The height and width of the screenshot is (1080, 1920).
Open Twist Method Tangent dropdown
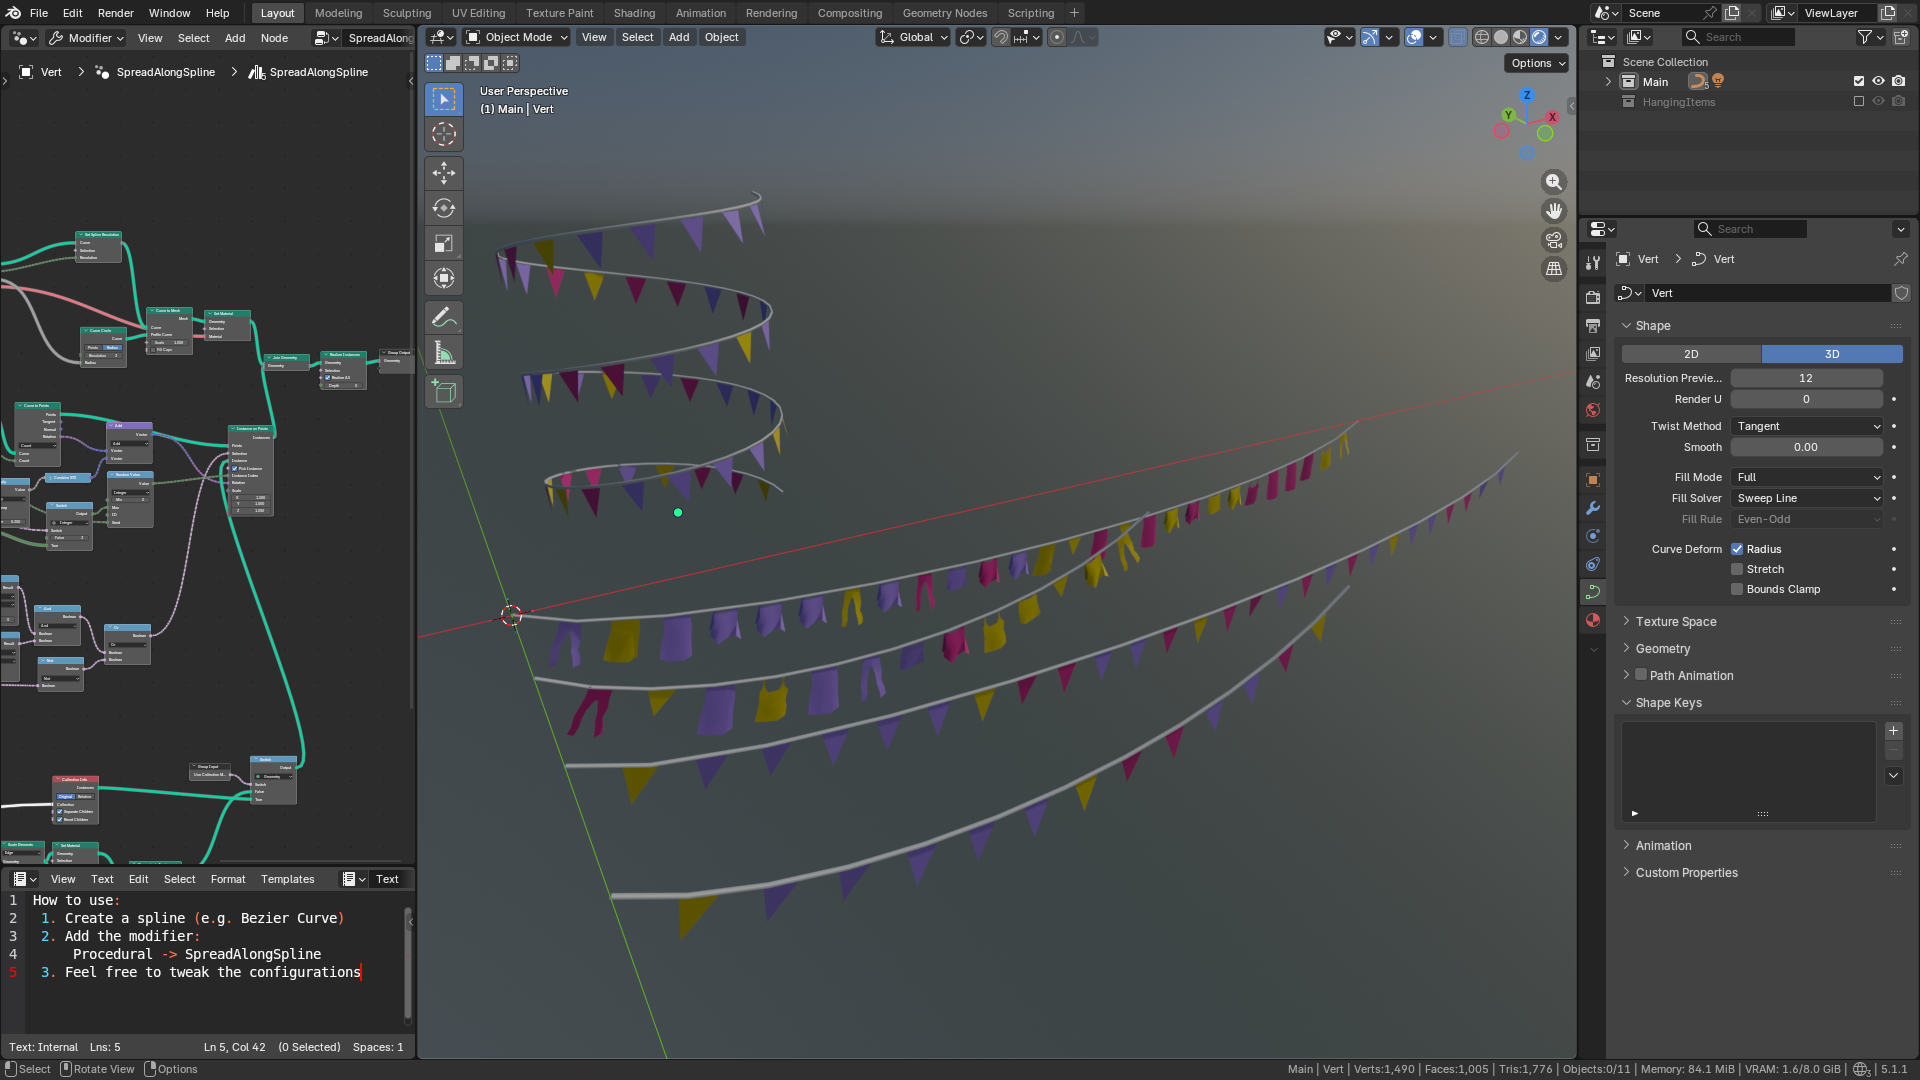[1807, 426]
